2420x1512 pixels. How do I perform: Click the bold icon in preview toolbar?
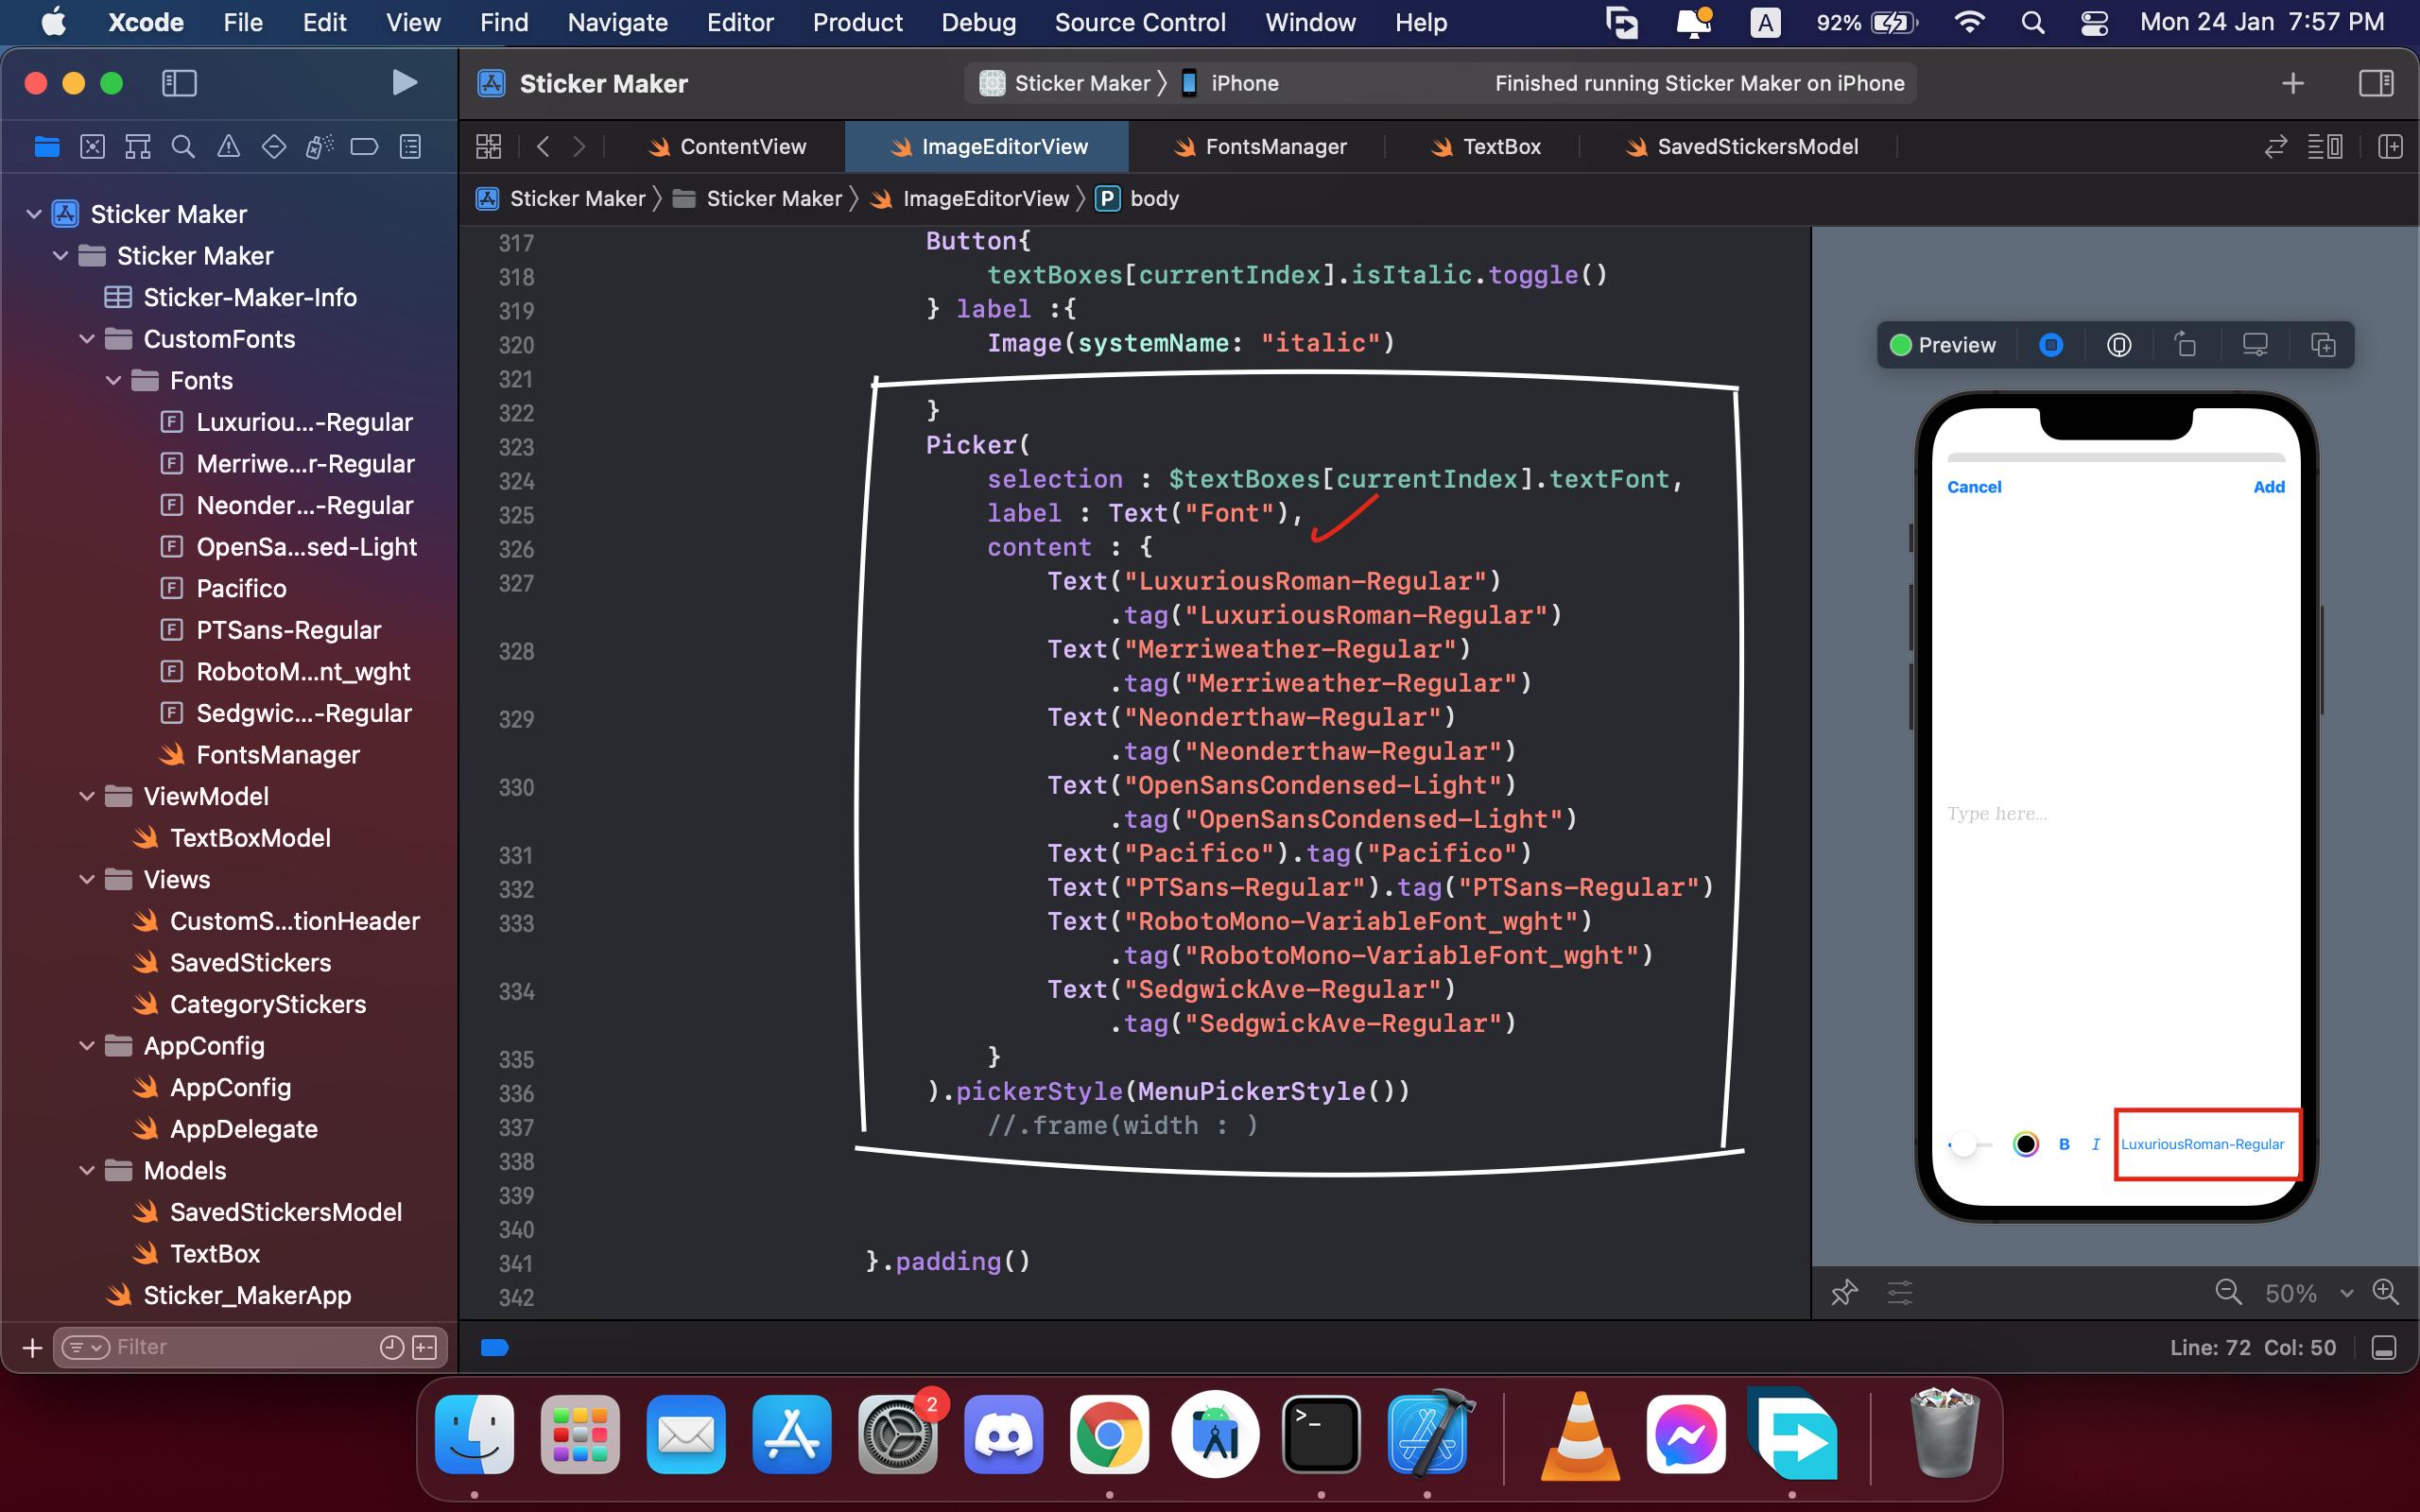coord(2061,1144)
